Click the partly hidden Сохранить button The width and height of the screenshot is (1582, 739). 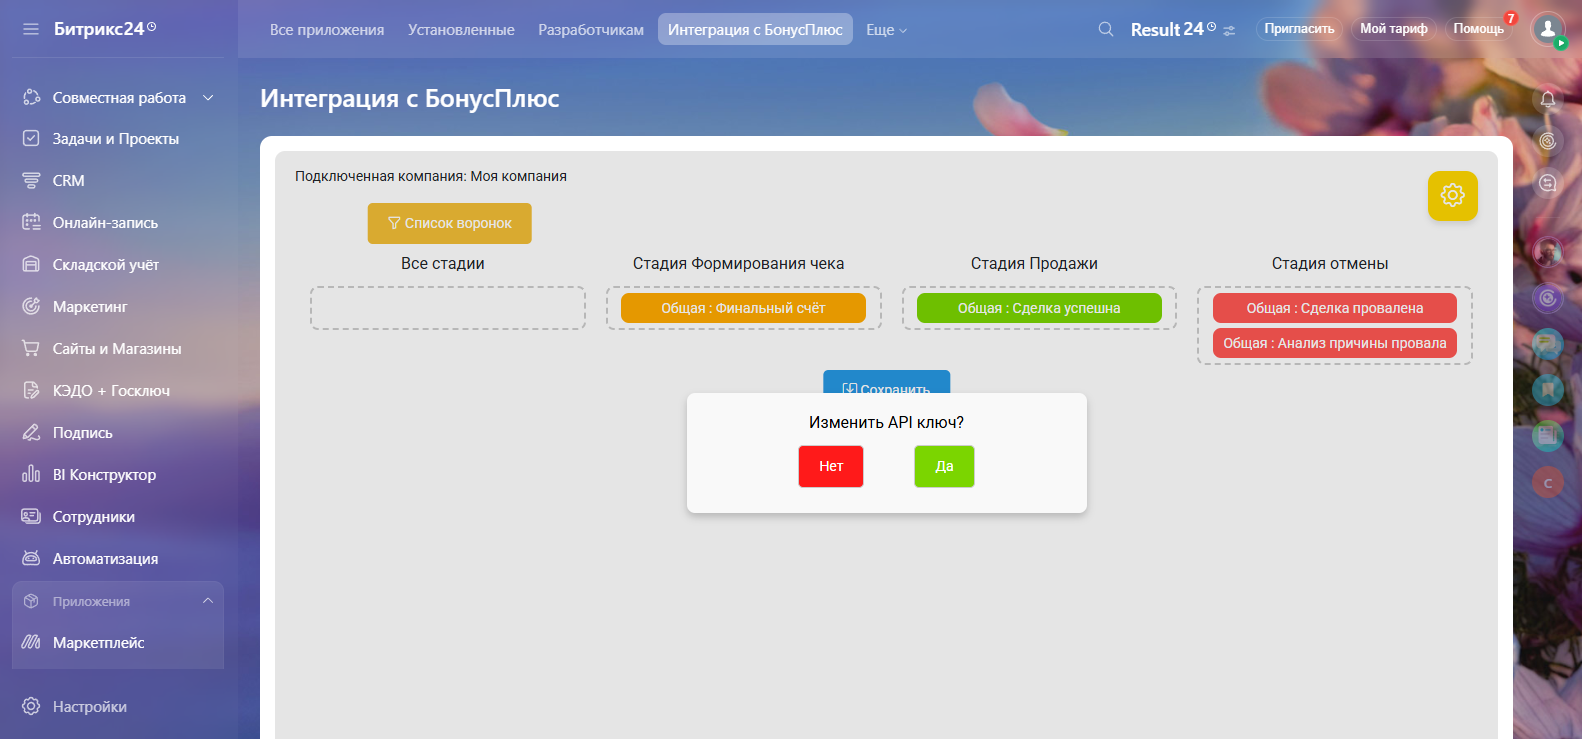point(887,382)
